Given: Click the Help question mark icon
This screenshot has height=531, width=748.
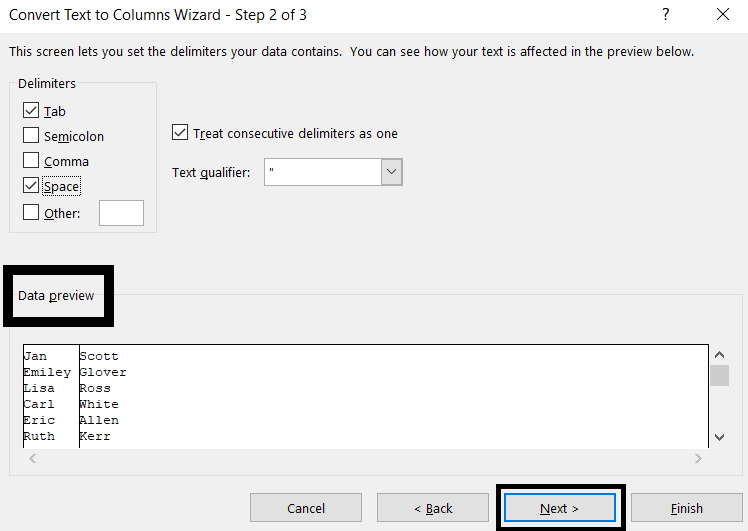Looking at the screenshot, I should click(x=666, y=15).
